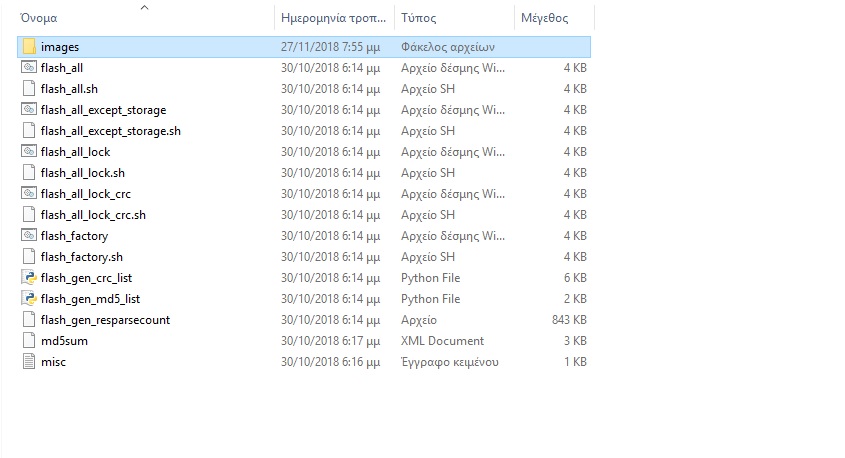
Task: Select the md5sum XML document icon
Action: (x=29, y=341)
